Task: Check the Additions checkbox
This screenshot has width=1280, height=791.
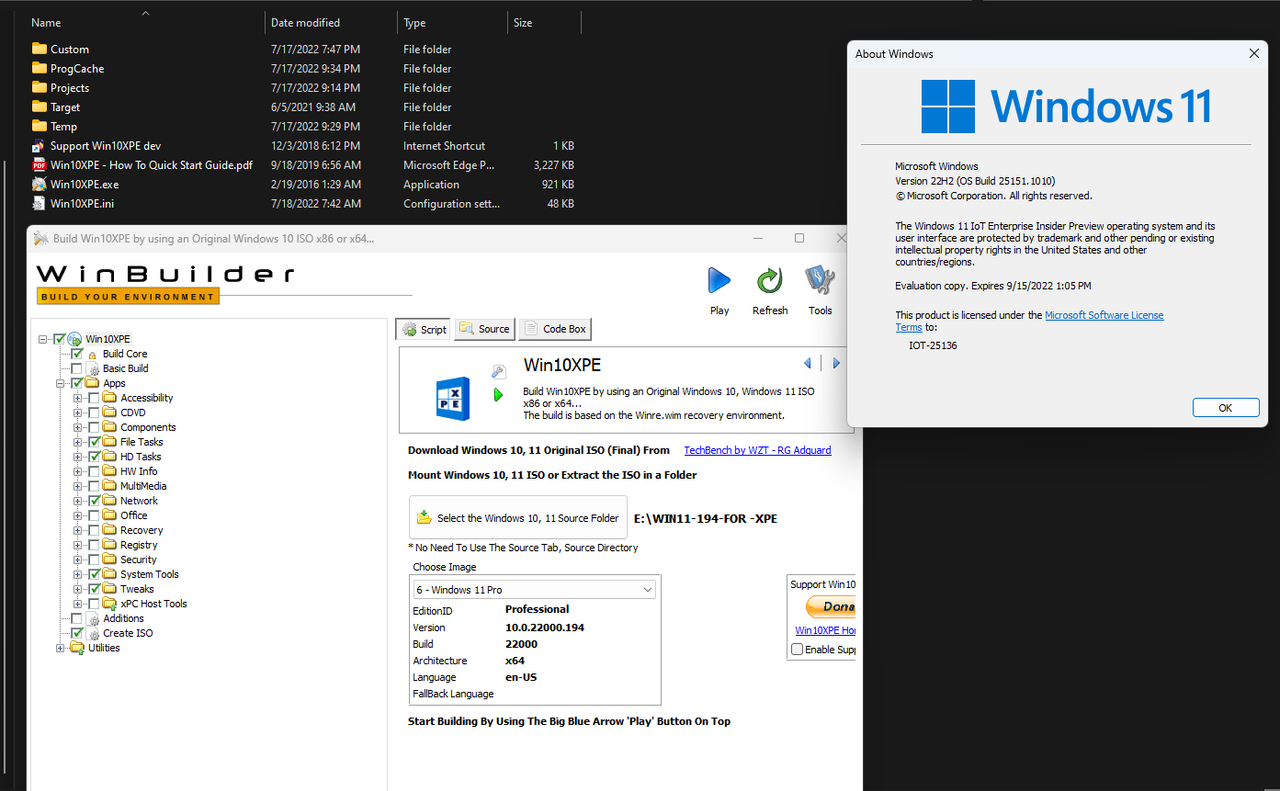Action: click(77, 619)
